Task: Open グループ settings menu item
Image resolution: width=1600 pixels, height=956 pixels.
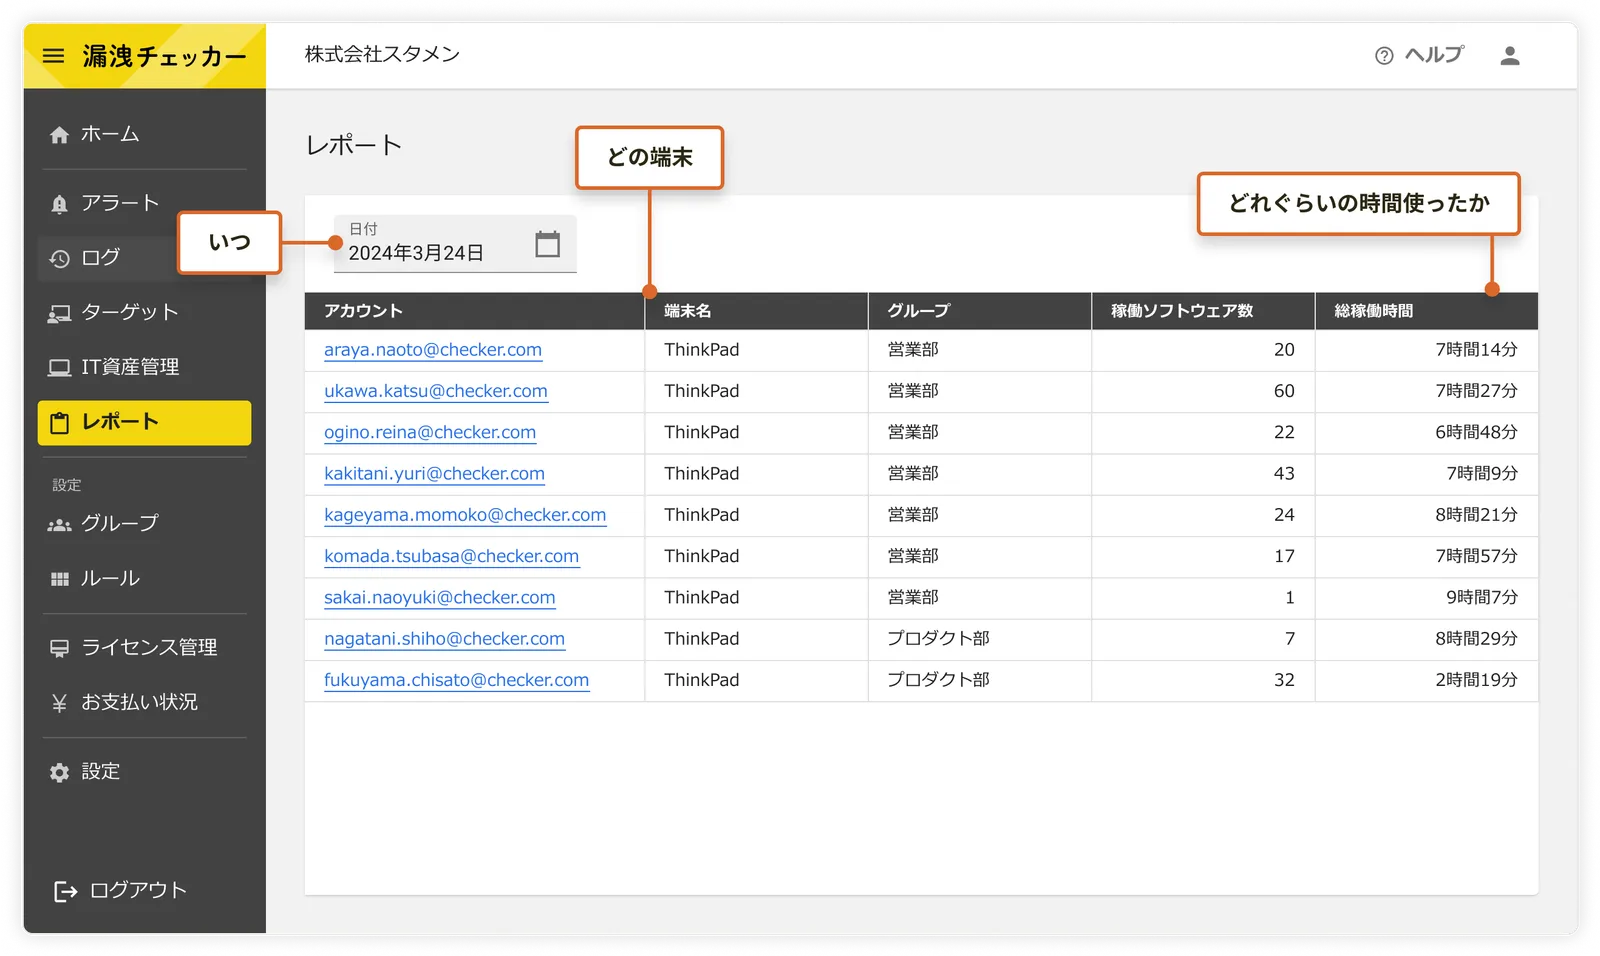Action: (x=145, y=524)
